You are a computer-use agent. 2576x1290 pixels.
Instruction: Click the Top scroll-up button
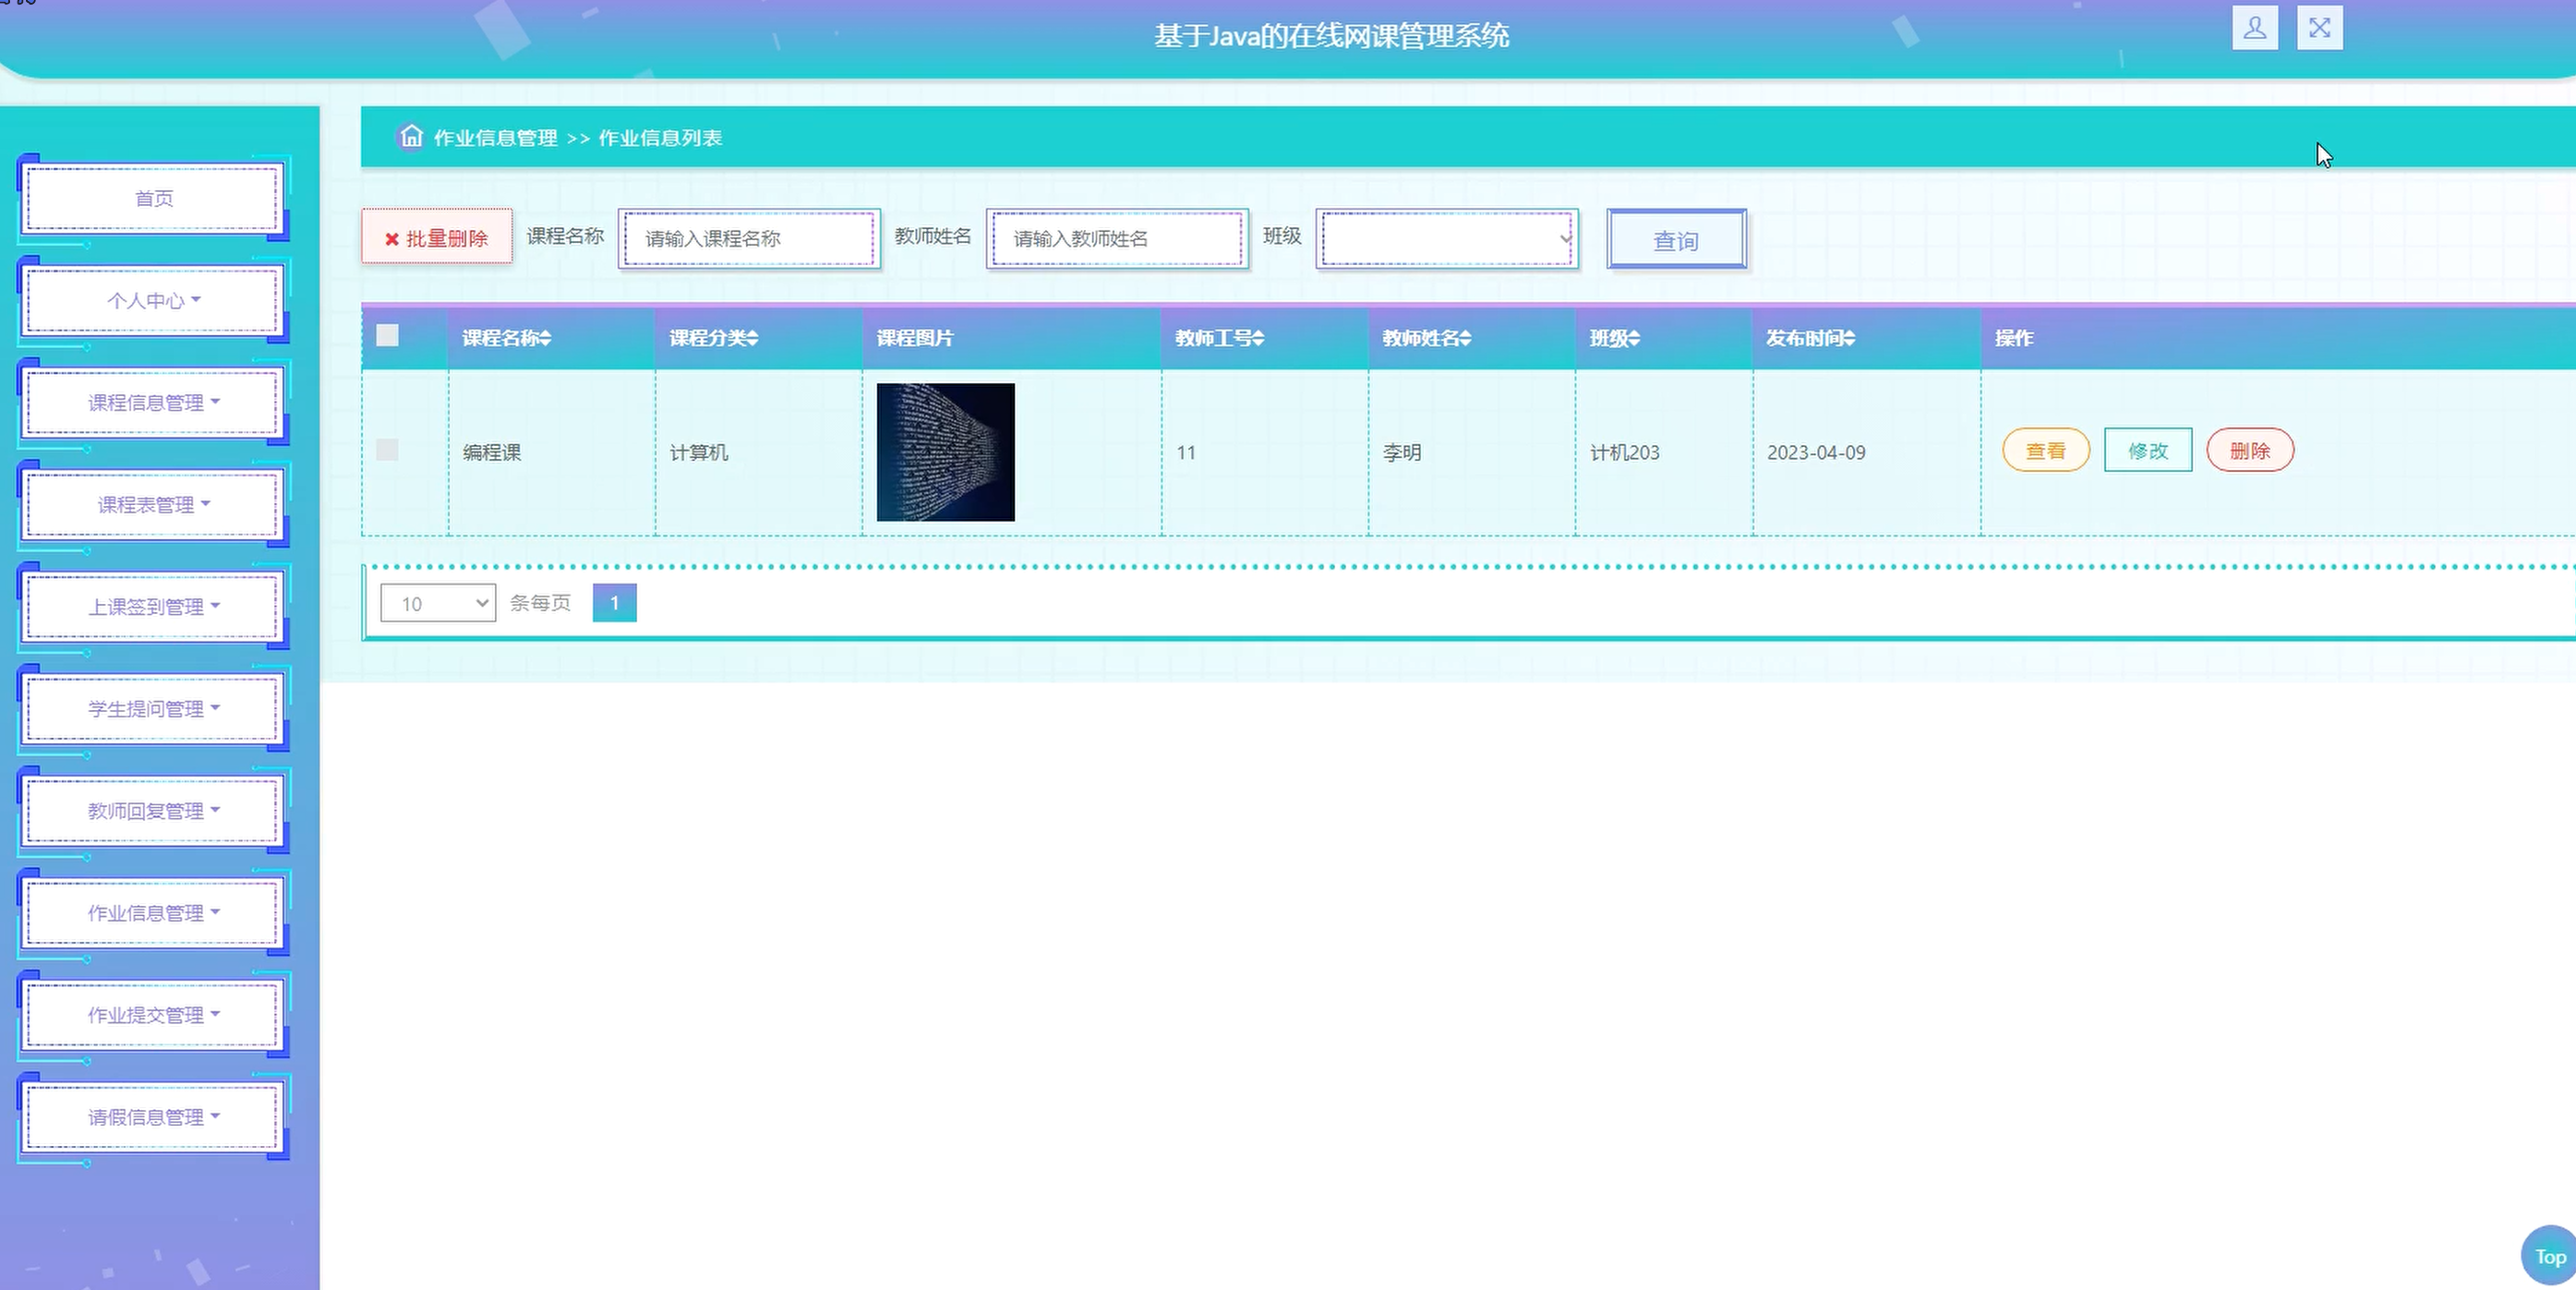pyautogui.click(x=2548, y=1256)
